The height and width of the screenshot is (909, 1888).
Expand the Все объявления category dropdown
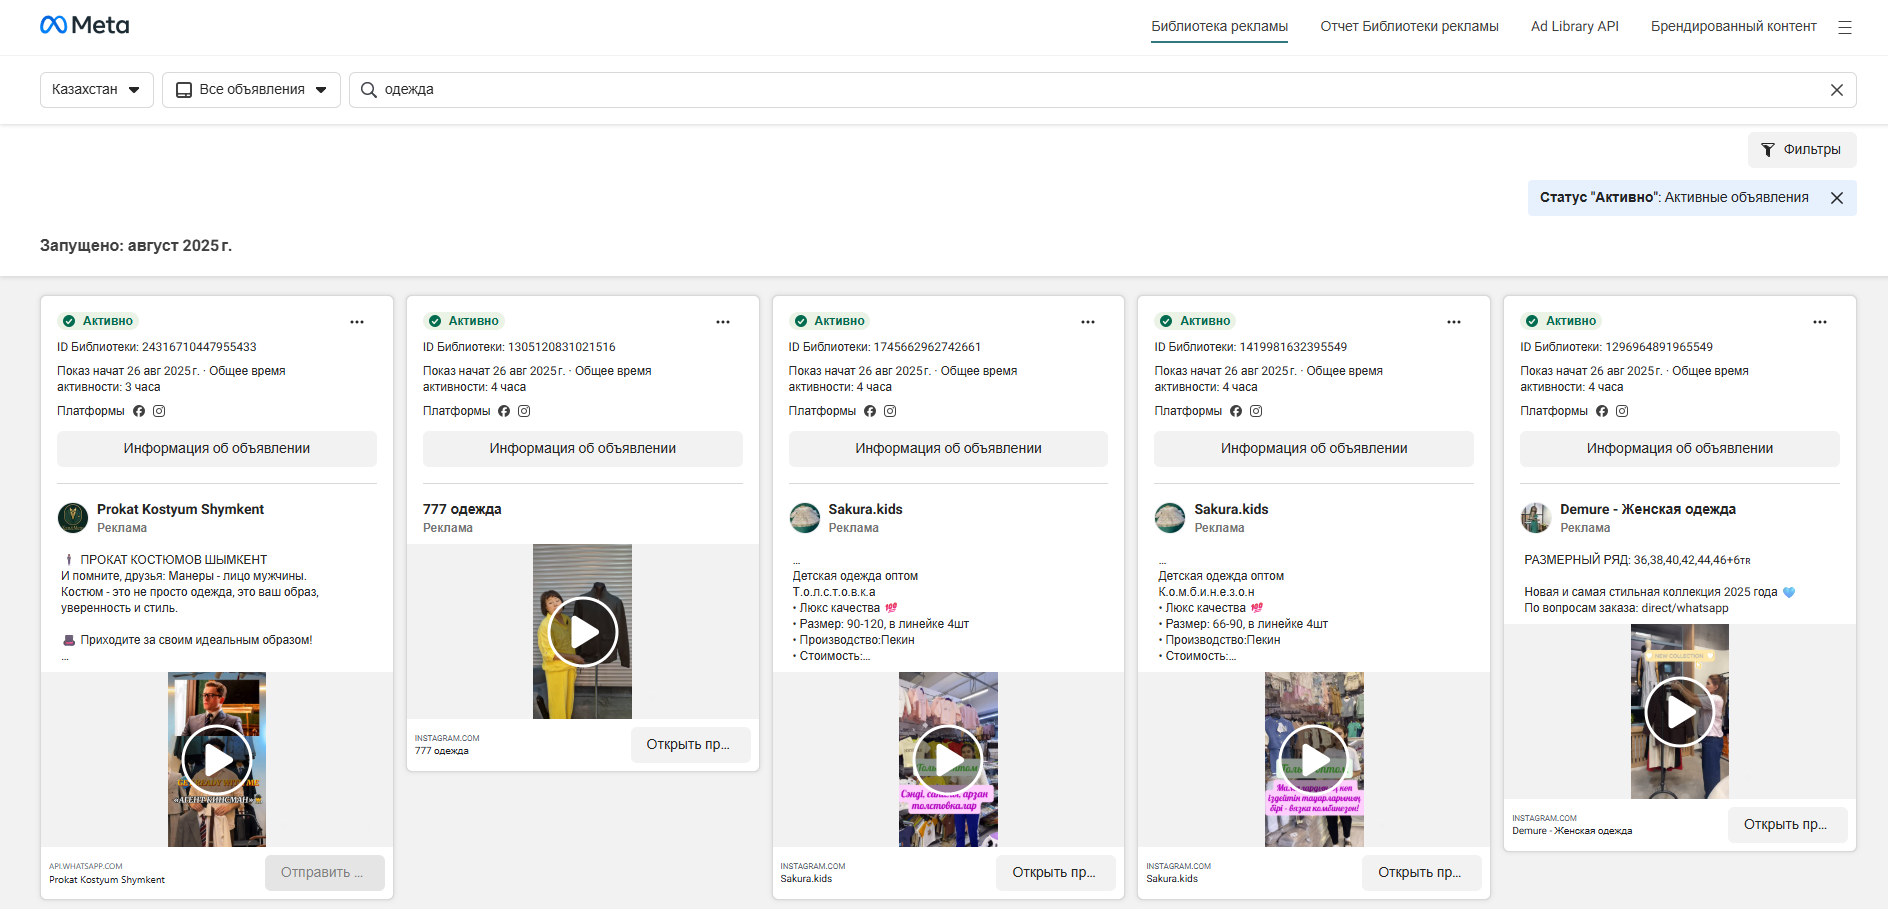click(251, 90)
